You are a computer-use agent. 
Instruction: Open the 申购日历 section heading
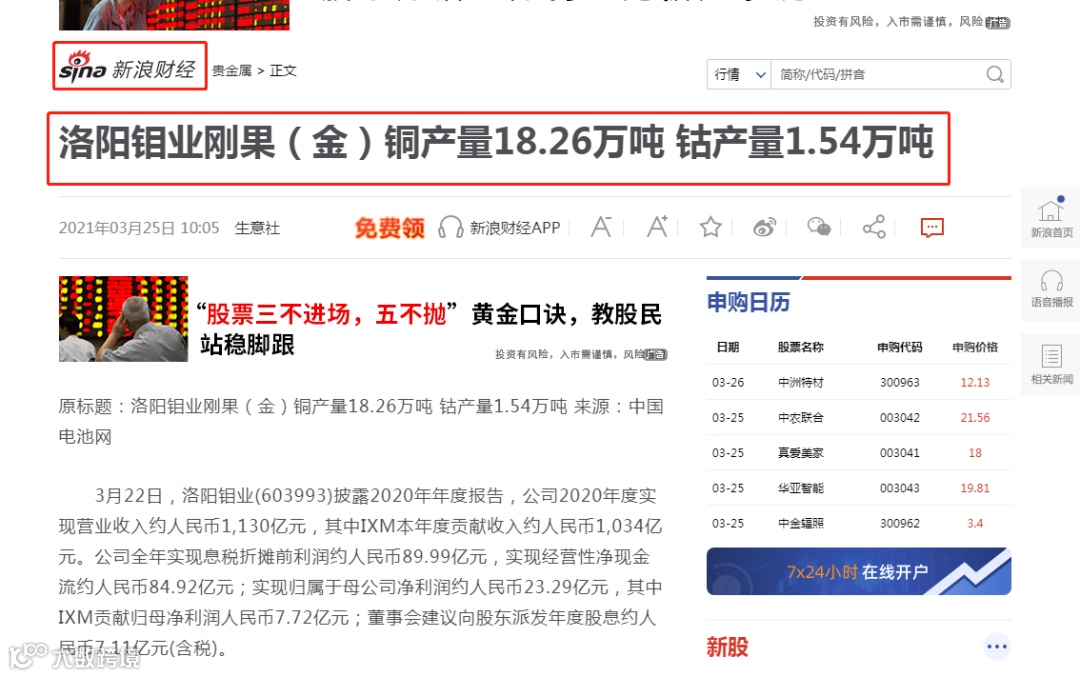pos(749,302)
